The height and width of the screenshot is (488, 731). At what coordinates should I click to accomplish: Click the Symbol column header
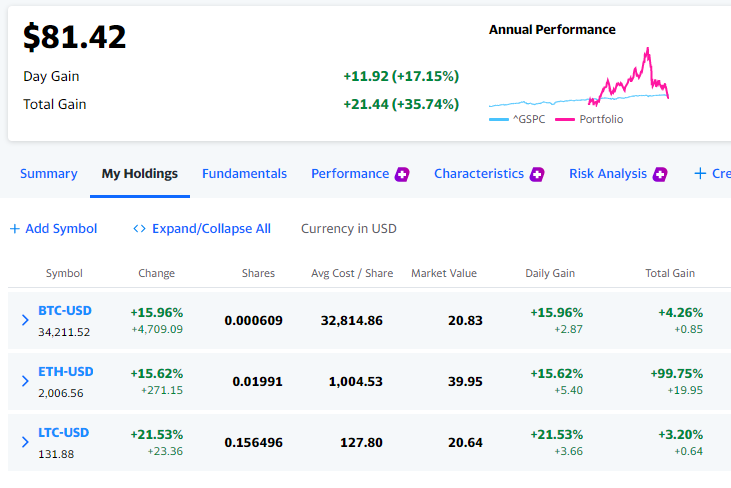(64, 273)
